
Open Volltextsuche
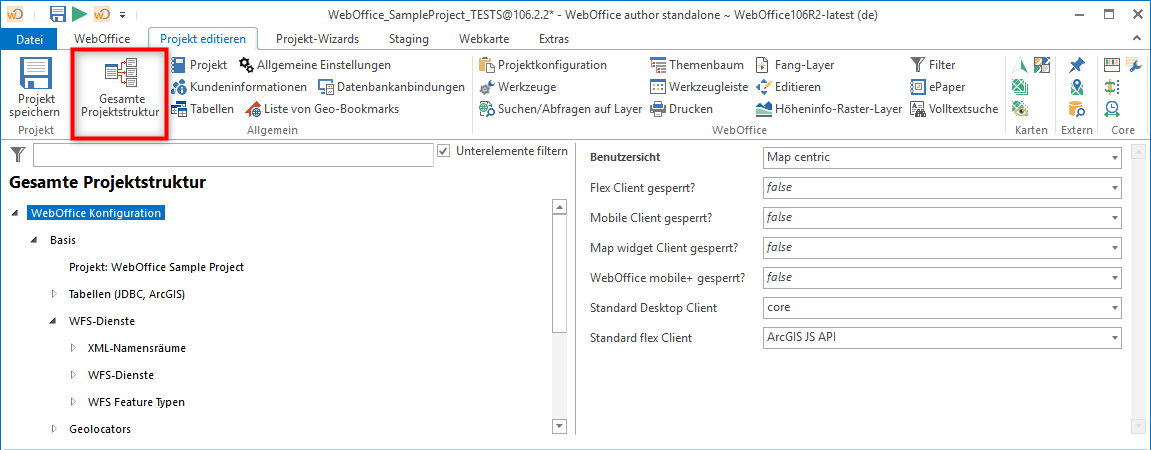click(954, 109)
